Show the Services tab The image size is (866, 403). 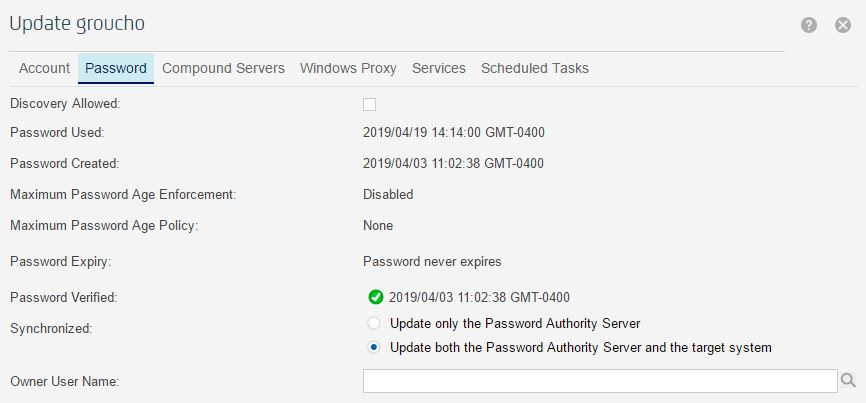coord(439,68)
